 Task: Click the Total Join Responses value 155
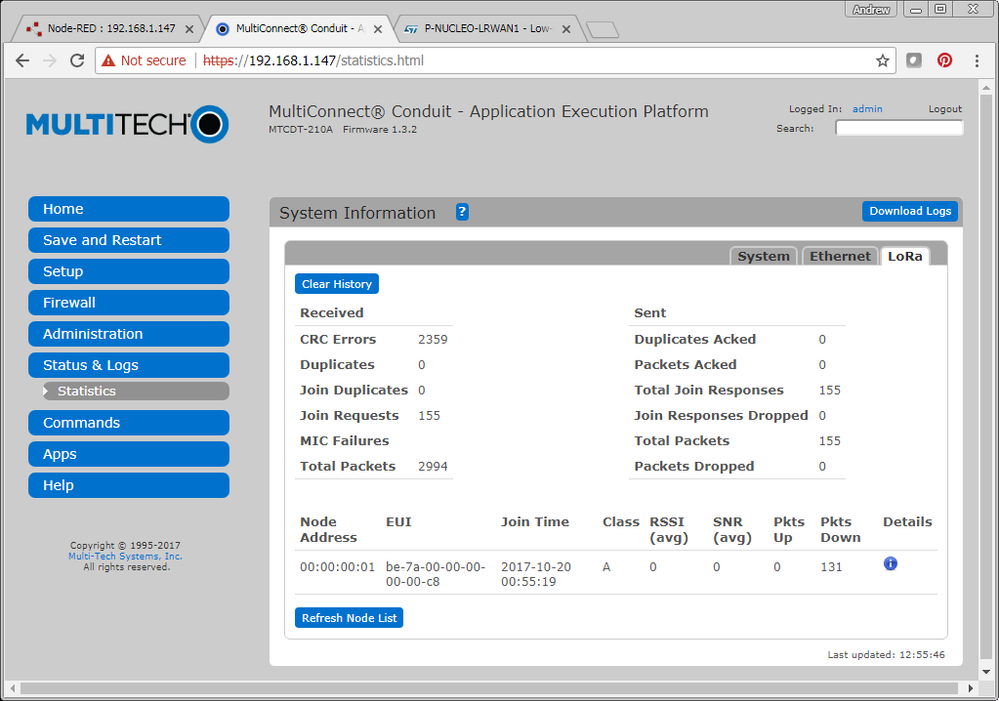[830, 390]
